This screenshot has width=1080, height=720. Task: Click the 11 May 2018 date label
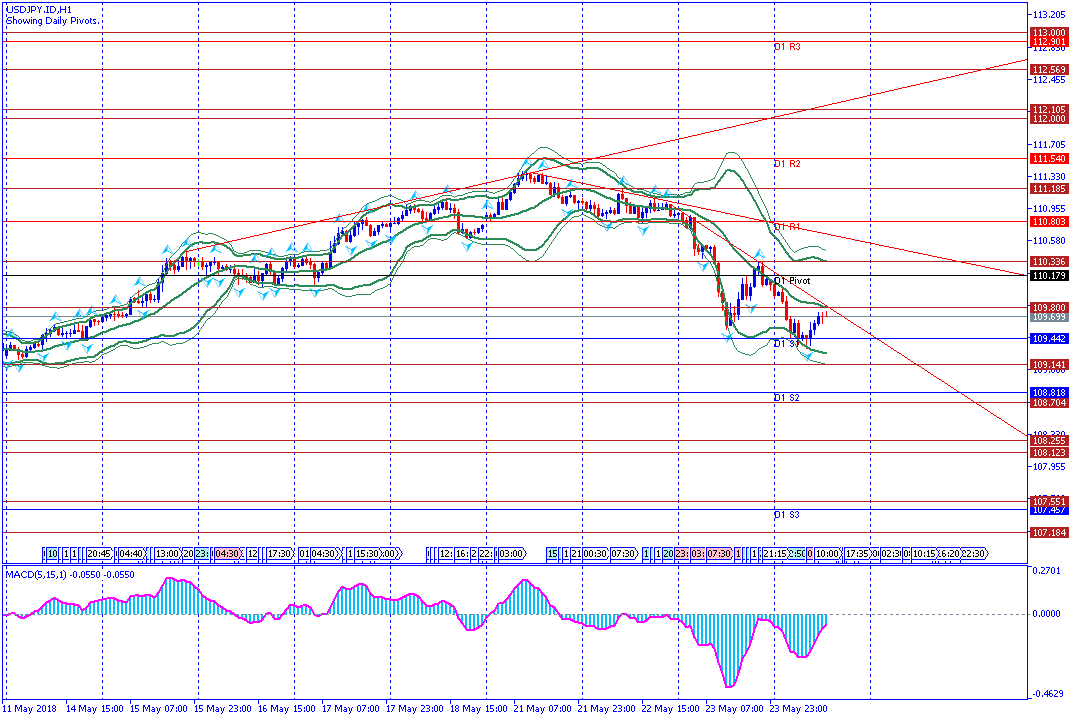coord(30,709)
